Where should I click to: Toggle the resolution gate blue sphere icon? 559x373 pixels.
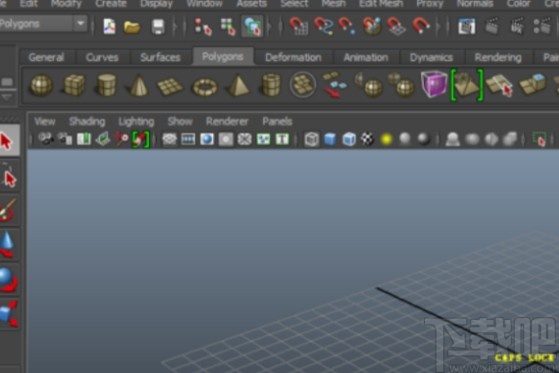pyautogui.click(x=207, y=139)
